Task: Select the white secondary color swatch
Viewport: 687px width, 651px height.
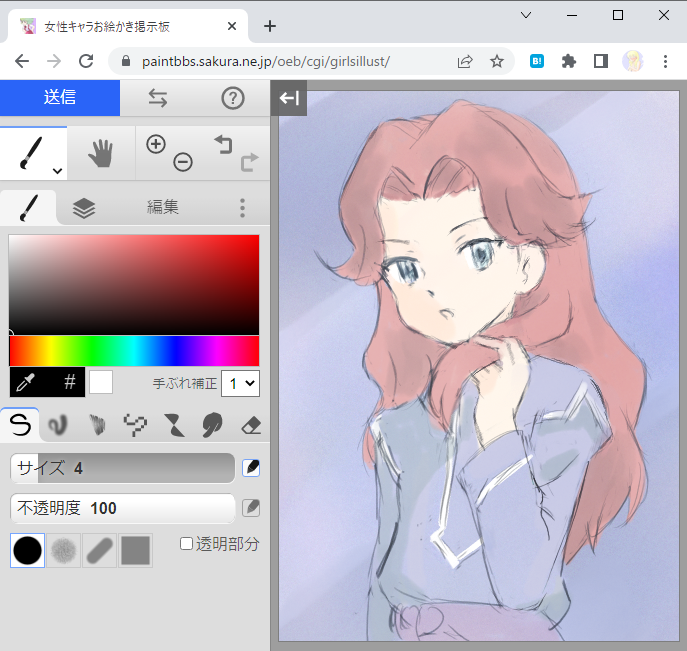Action: coord(101,382)
